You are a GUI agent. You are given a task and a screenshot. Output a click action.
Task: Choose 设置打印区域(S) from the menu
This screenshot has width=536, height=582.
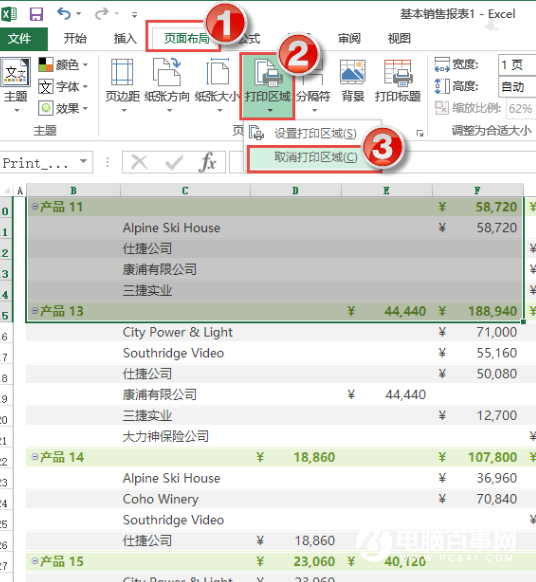coord(313,133)
